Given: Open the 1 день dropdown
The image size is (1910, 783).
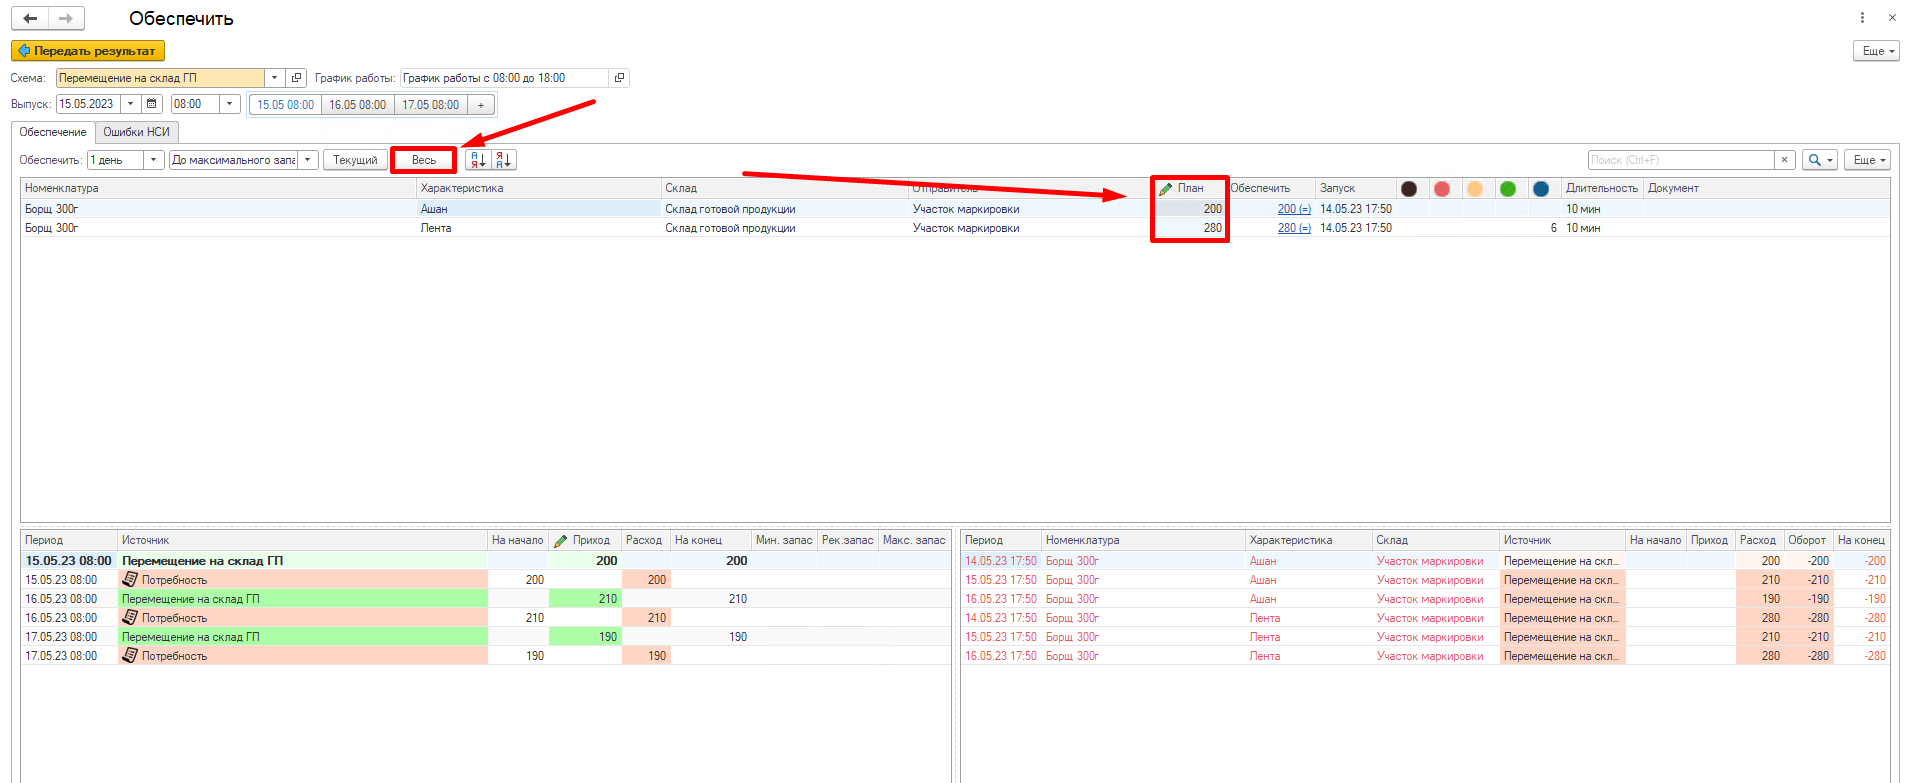Looking at the screenshot, I should click(x=153, y=160).
